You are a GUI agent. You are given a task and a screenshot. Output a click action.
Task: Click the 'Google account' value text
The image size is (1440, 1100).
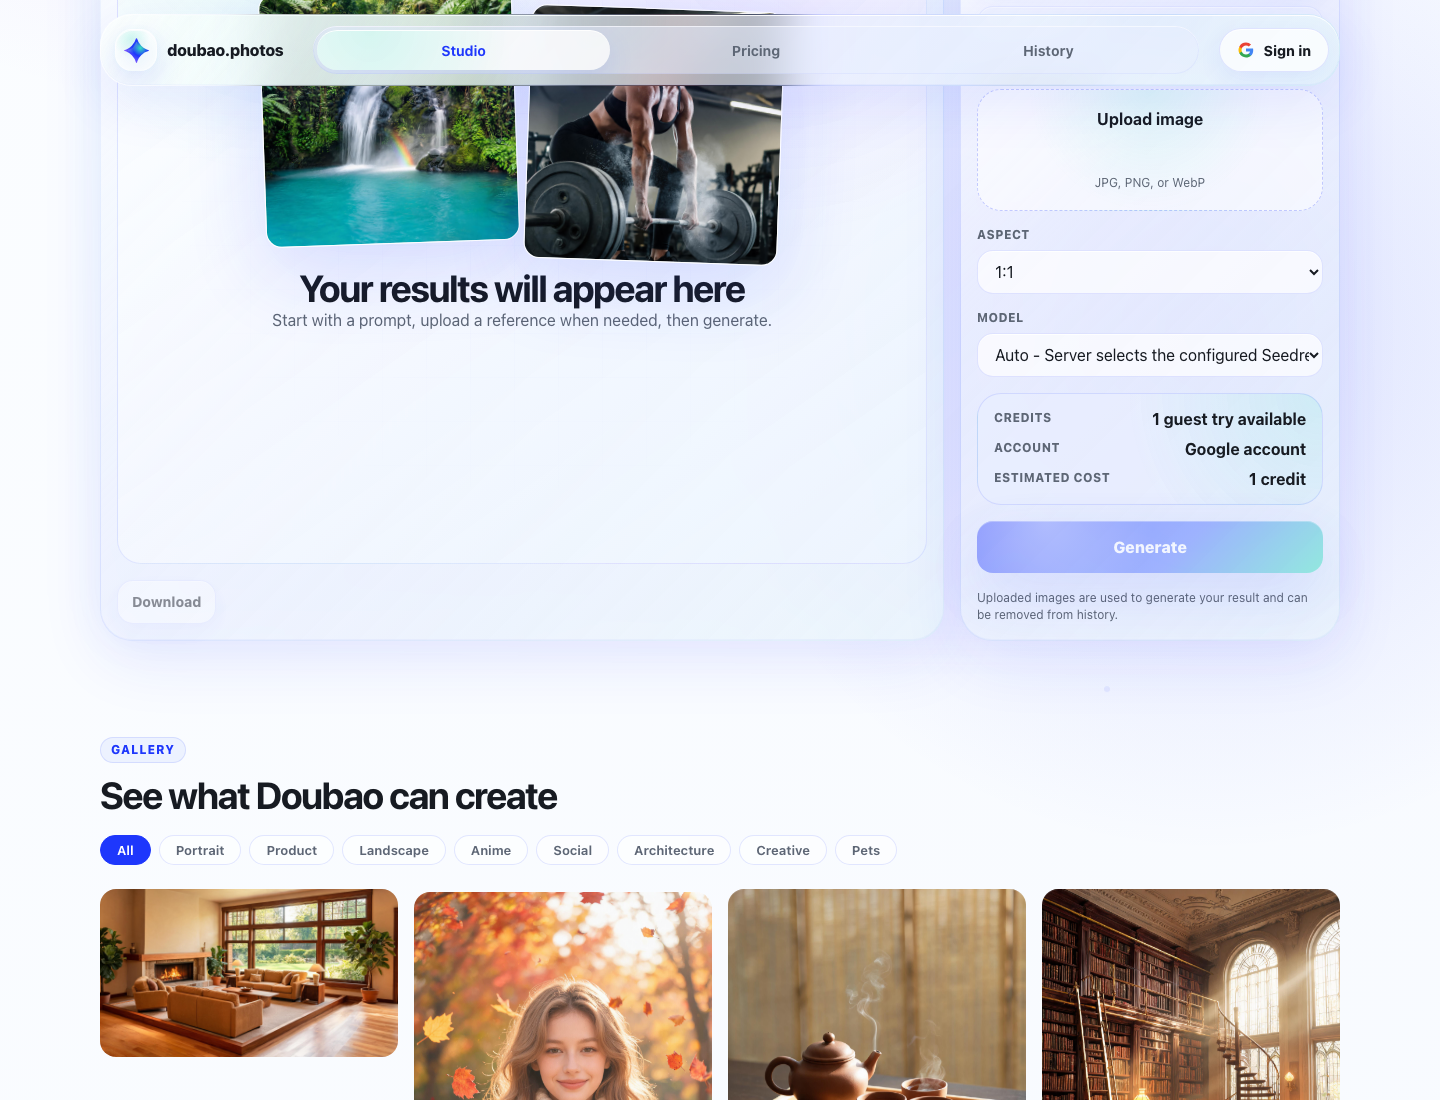pyautogui.click(x=1245, y=449)
